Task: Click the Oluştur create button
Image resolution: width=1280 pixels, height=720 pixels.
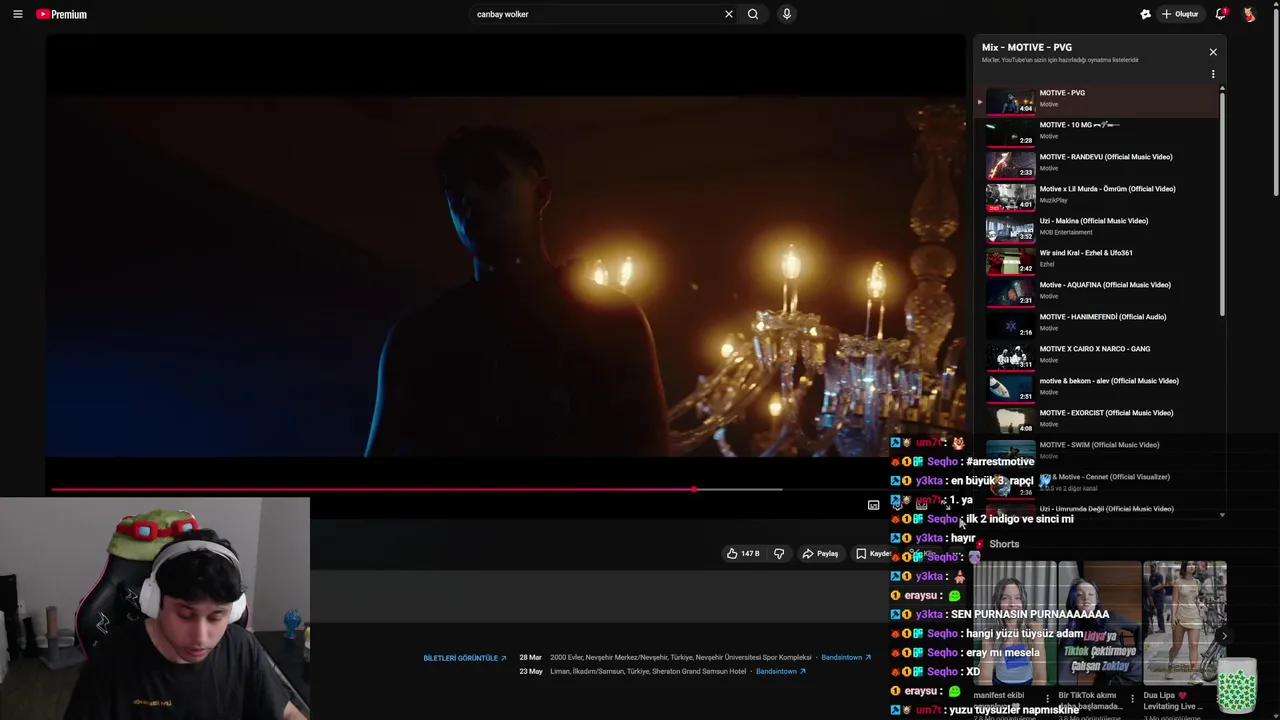Action: pyautogui.click(x=1180, y=14)
